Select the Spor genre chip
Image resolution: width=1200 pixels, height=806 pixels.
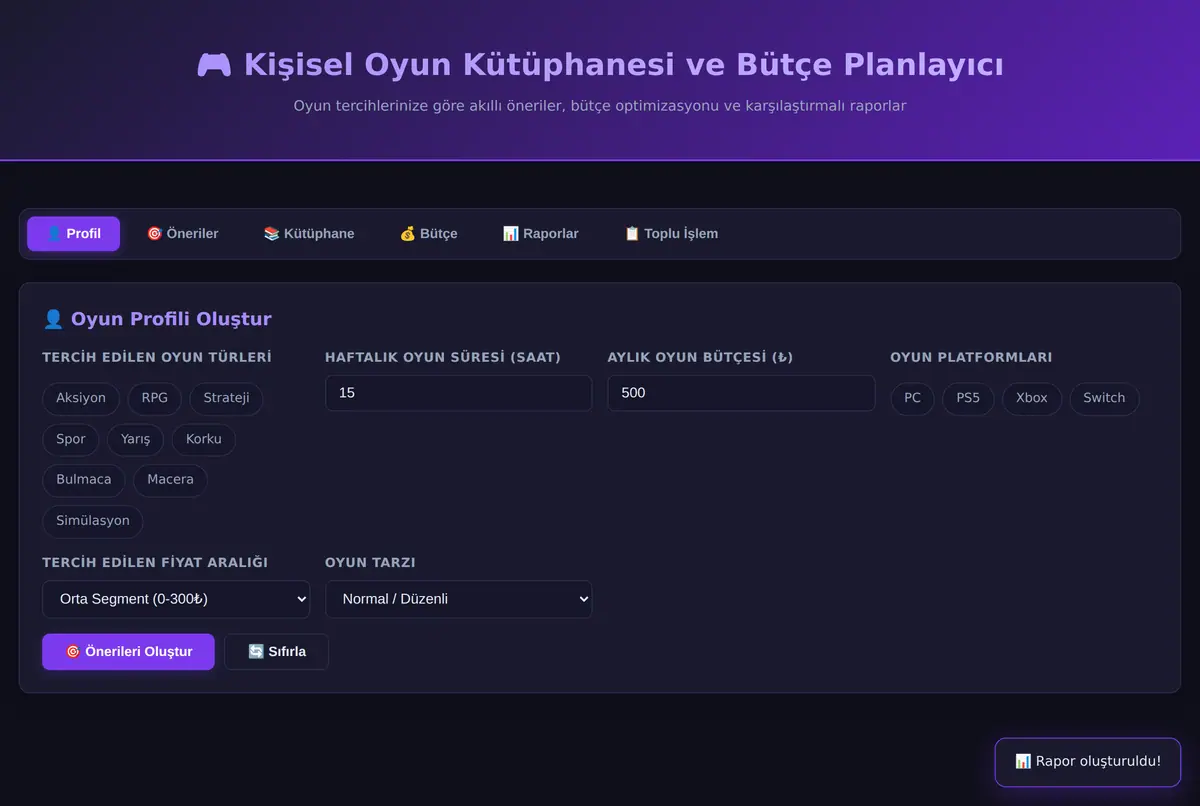pos(71,439)
